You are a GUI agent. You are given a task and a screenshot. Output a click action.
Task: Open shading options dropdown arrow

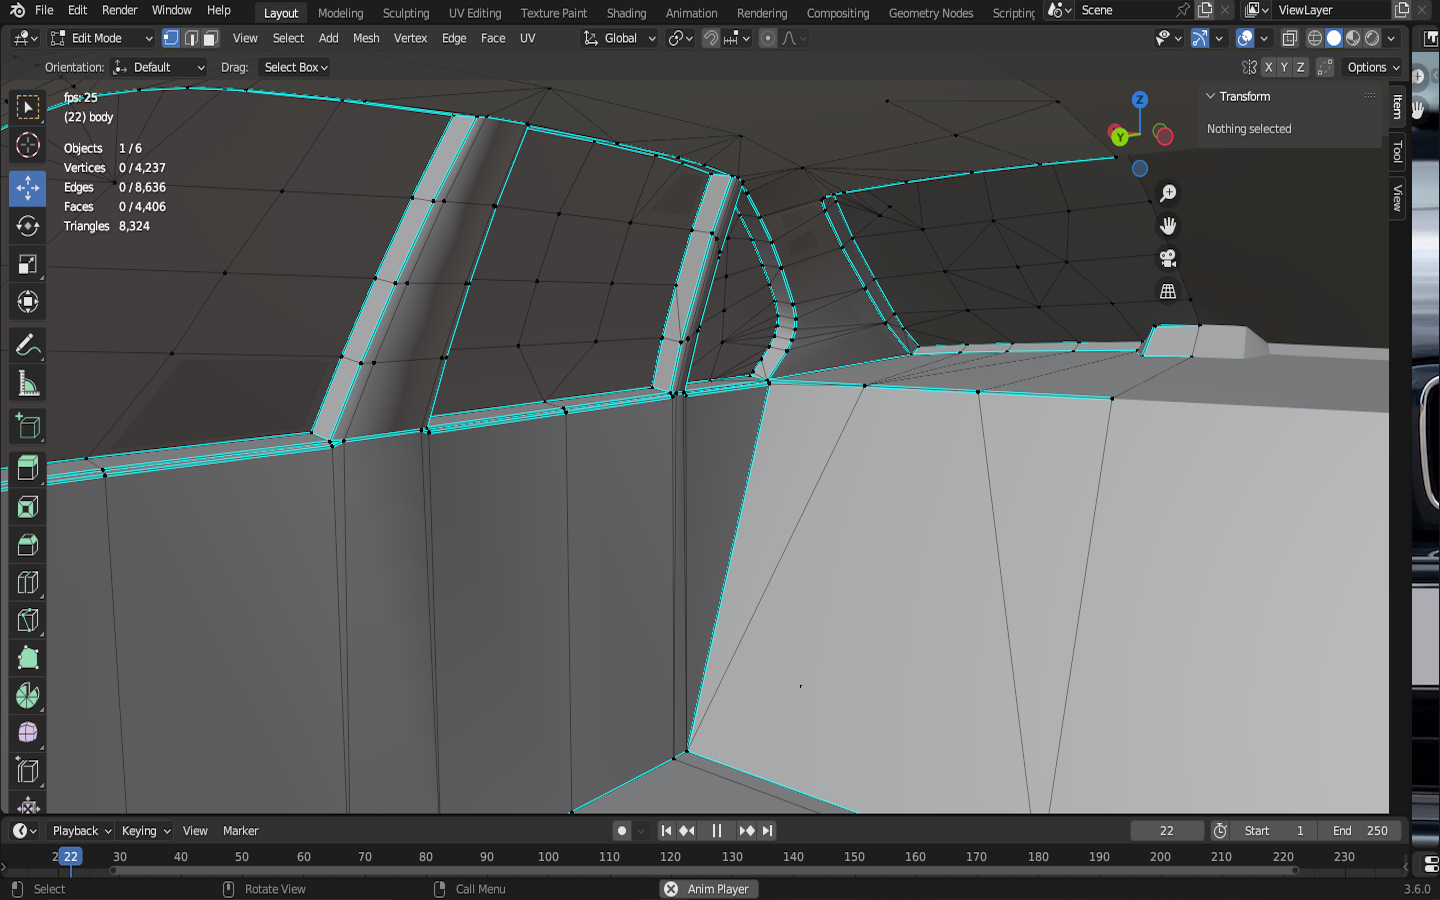pos(1391,38)
